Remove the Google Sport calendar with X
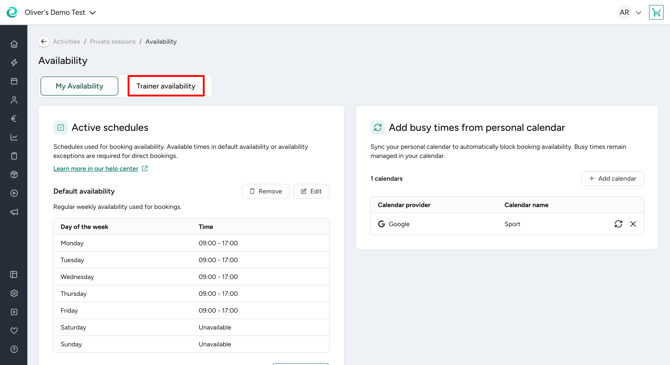 [633, 224]
